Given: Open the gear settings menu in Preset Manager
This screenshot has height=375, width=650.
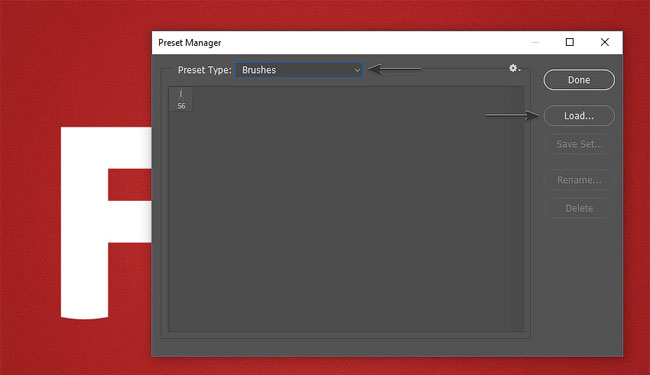Looking at the screenshot, I should tap(514, 68).
